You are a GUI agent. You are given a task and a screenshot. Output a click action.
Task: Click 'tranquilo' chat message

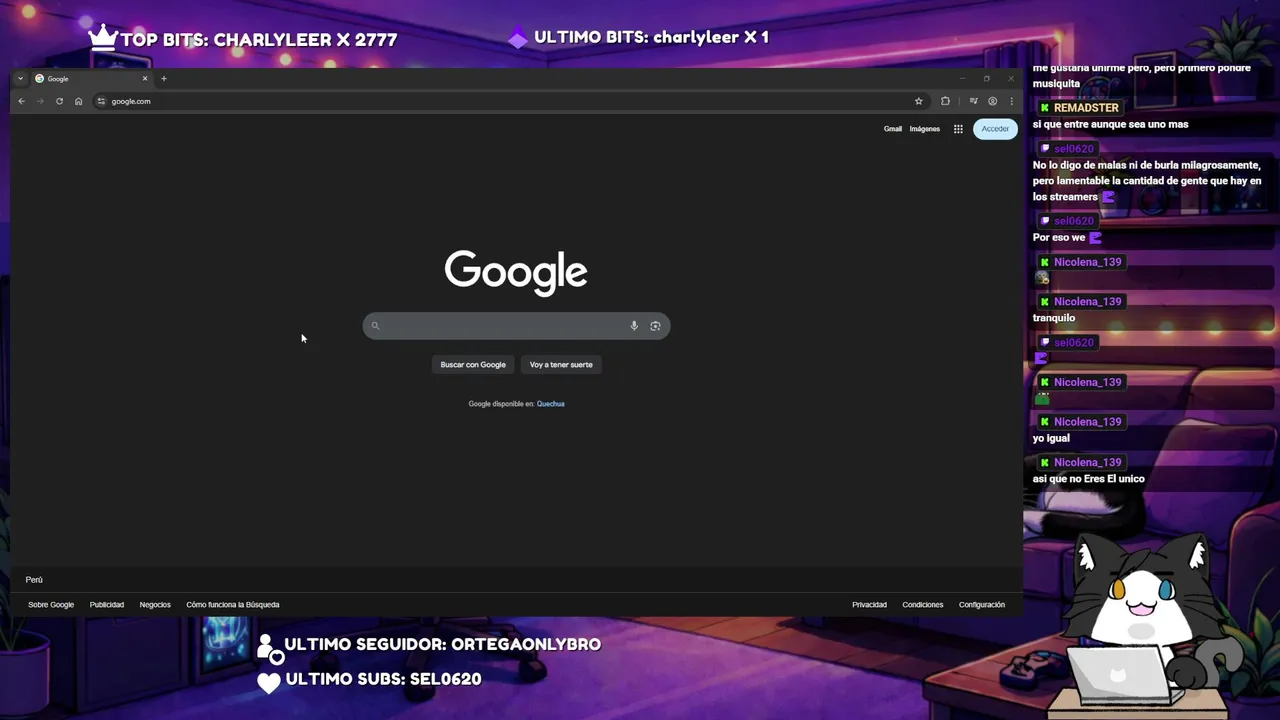(1054, 318)
